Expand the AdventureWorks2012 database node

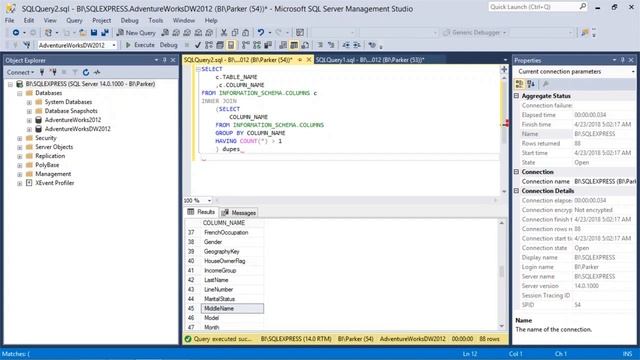(29, 120)
